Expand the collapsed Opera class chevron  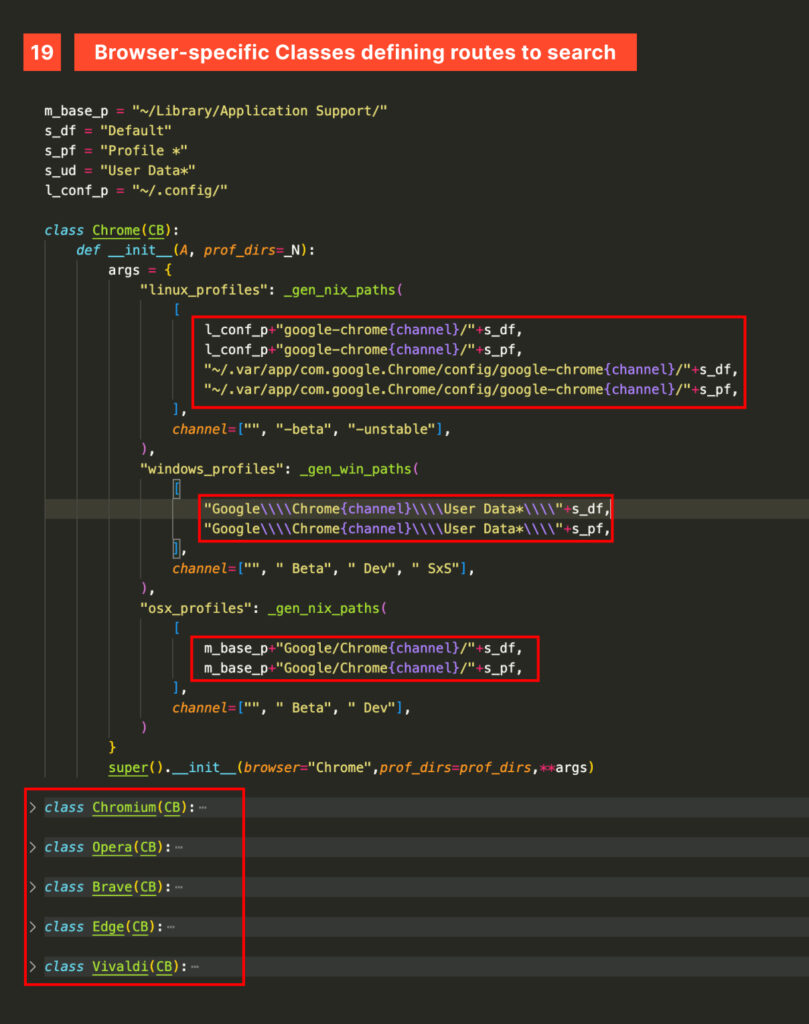(x=32, y=847)
